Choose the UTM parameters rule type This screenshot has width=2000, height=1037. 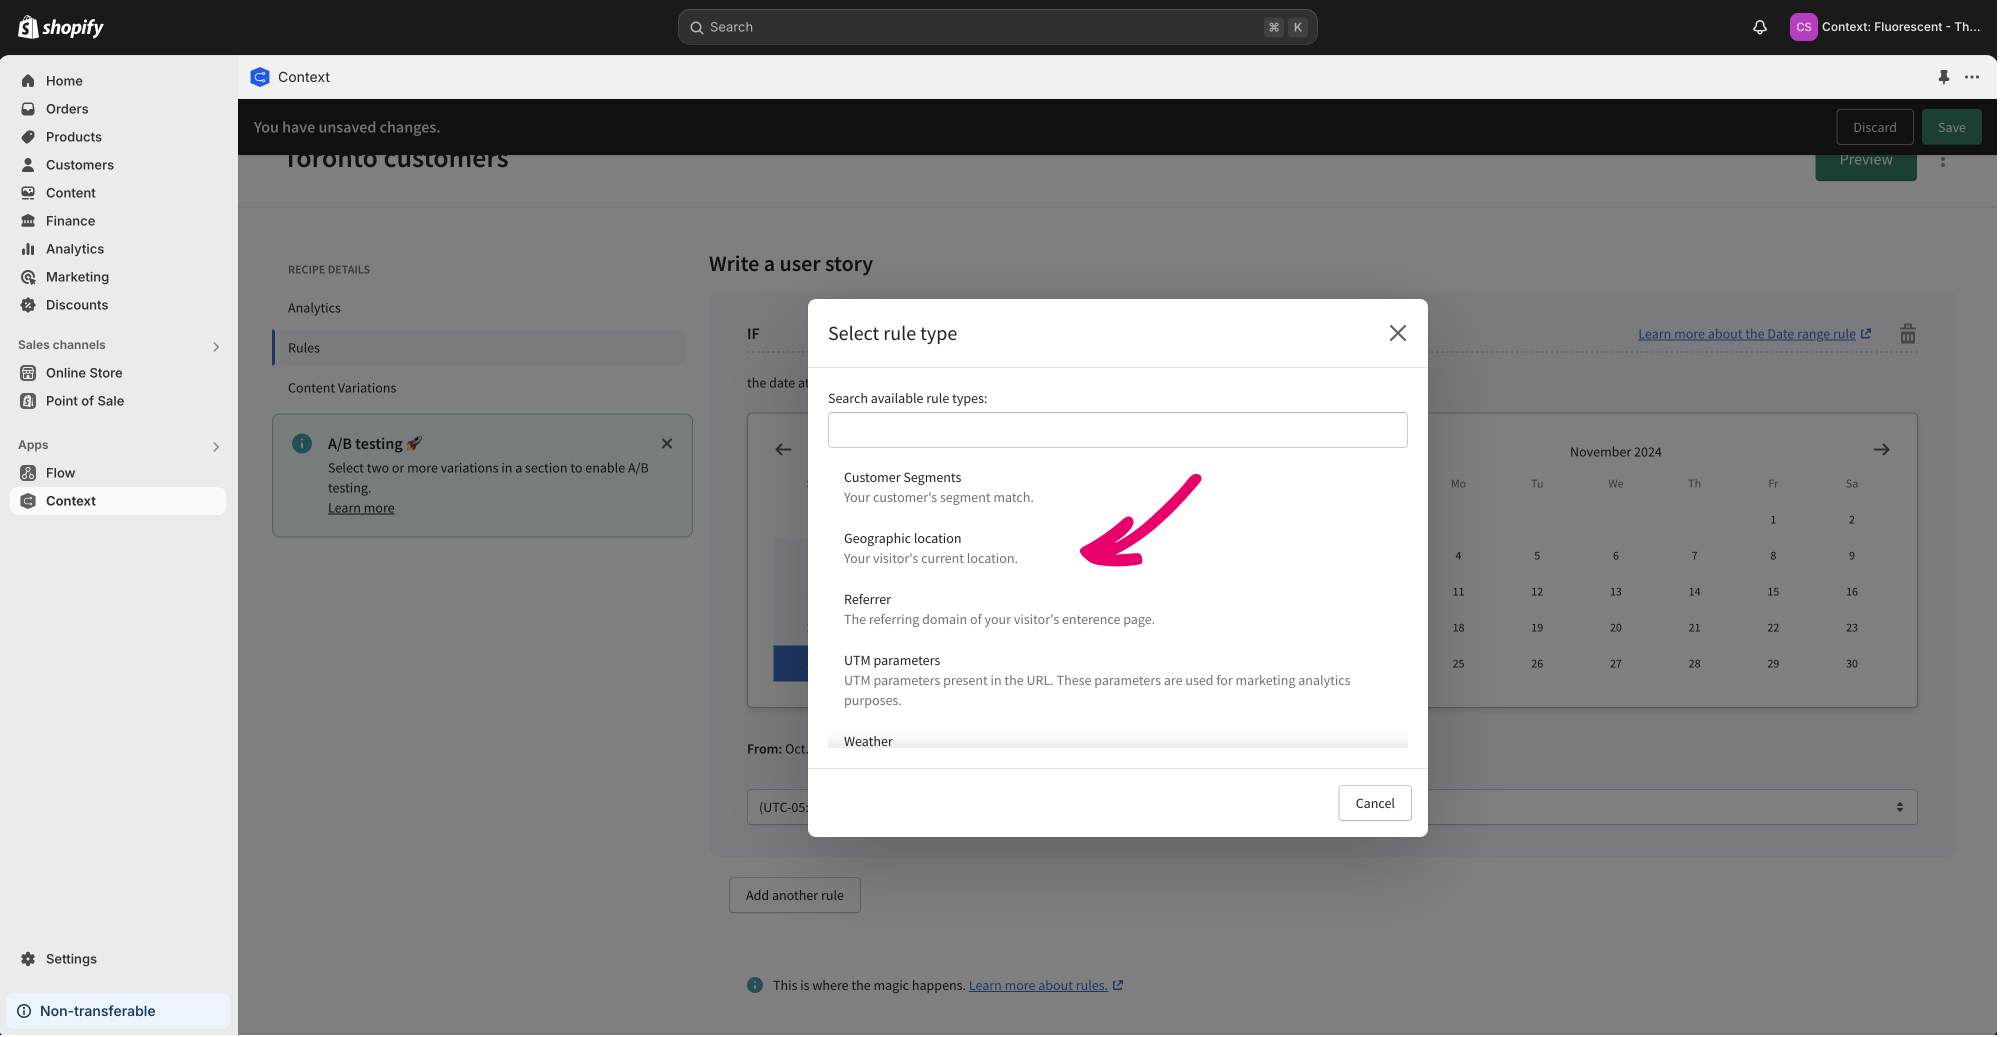pos(891,661)
